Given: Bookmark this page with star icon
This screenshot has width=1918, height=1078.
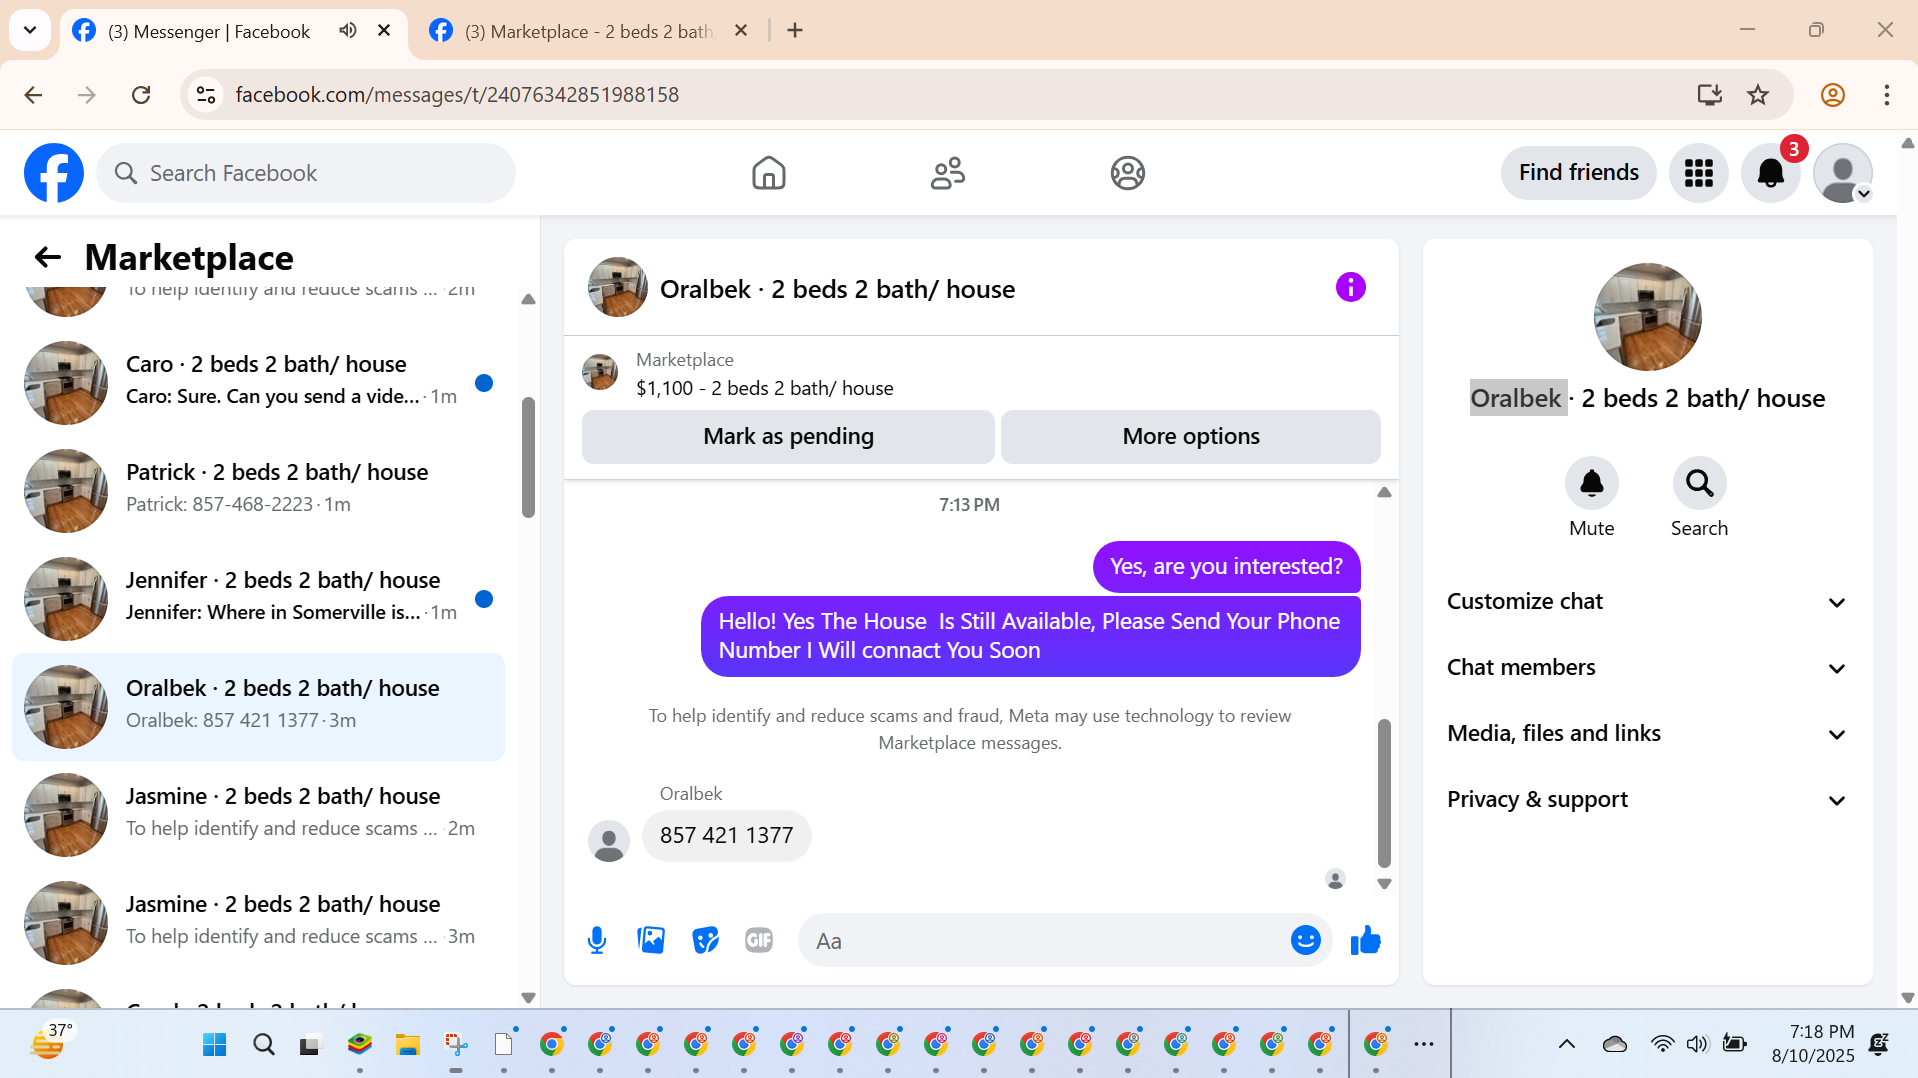Looking at the screenshot, I should click(x=1757, y=95).
